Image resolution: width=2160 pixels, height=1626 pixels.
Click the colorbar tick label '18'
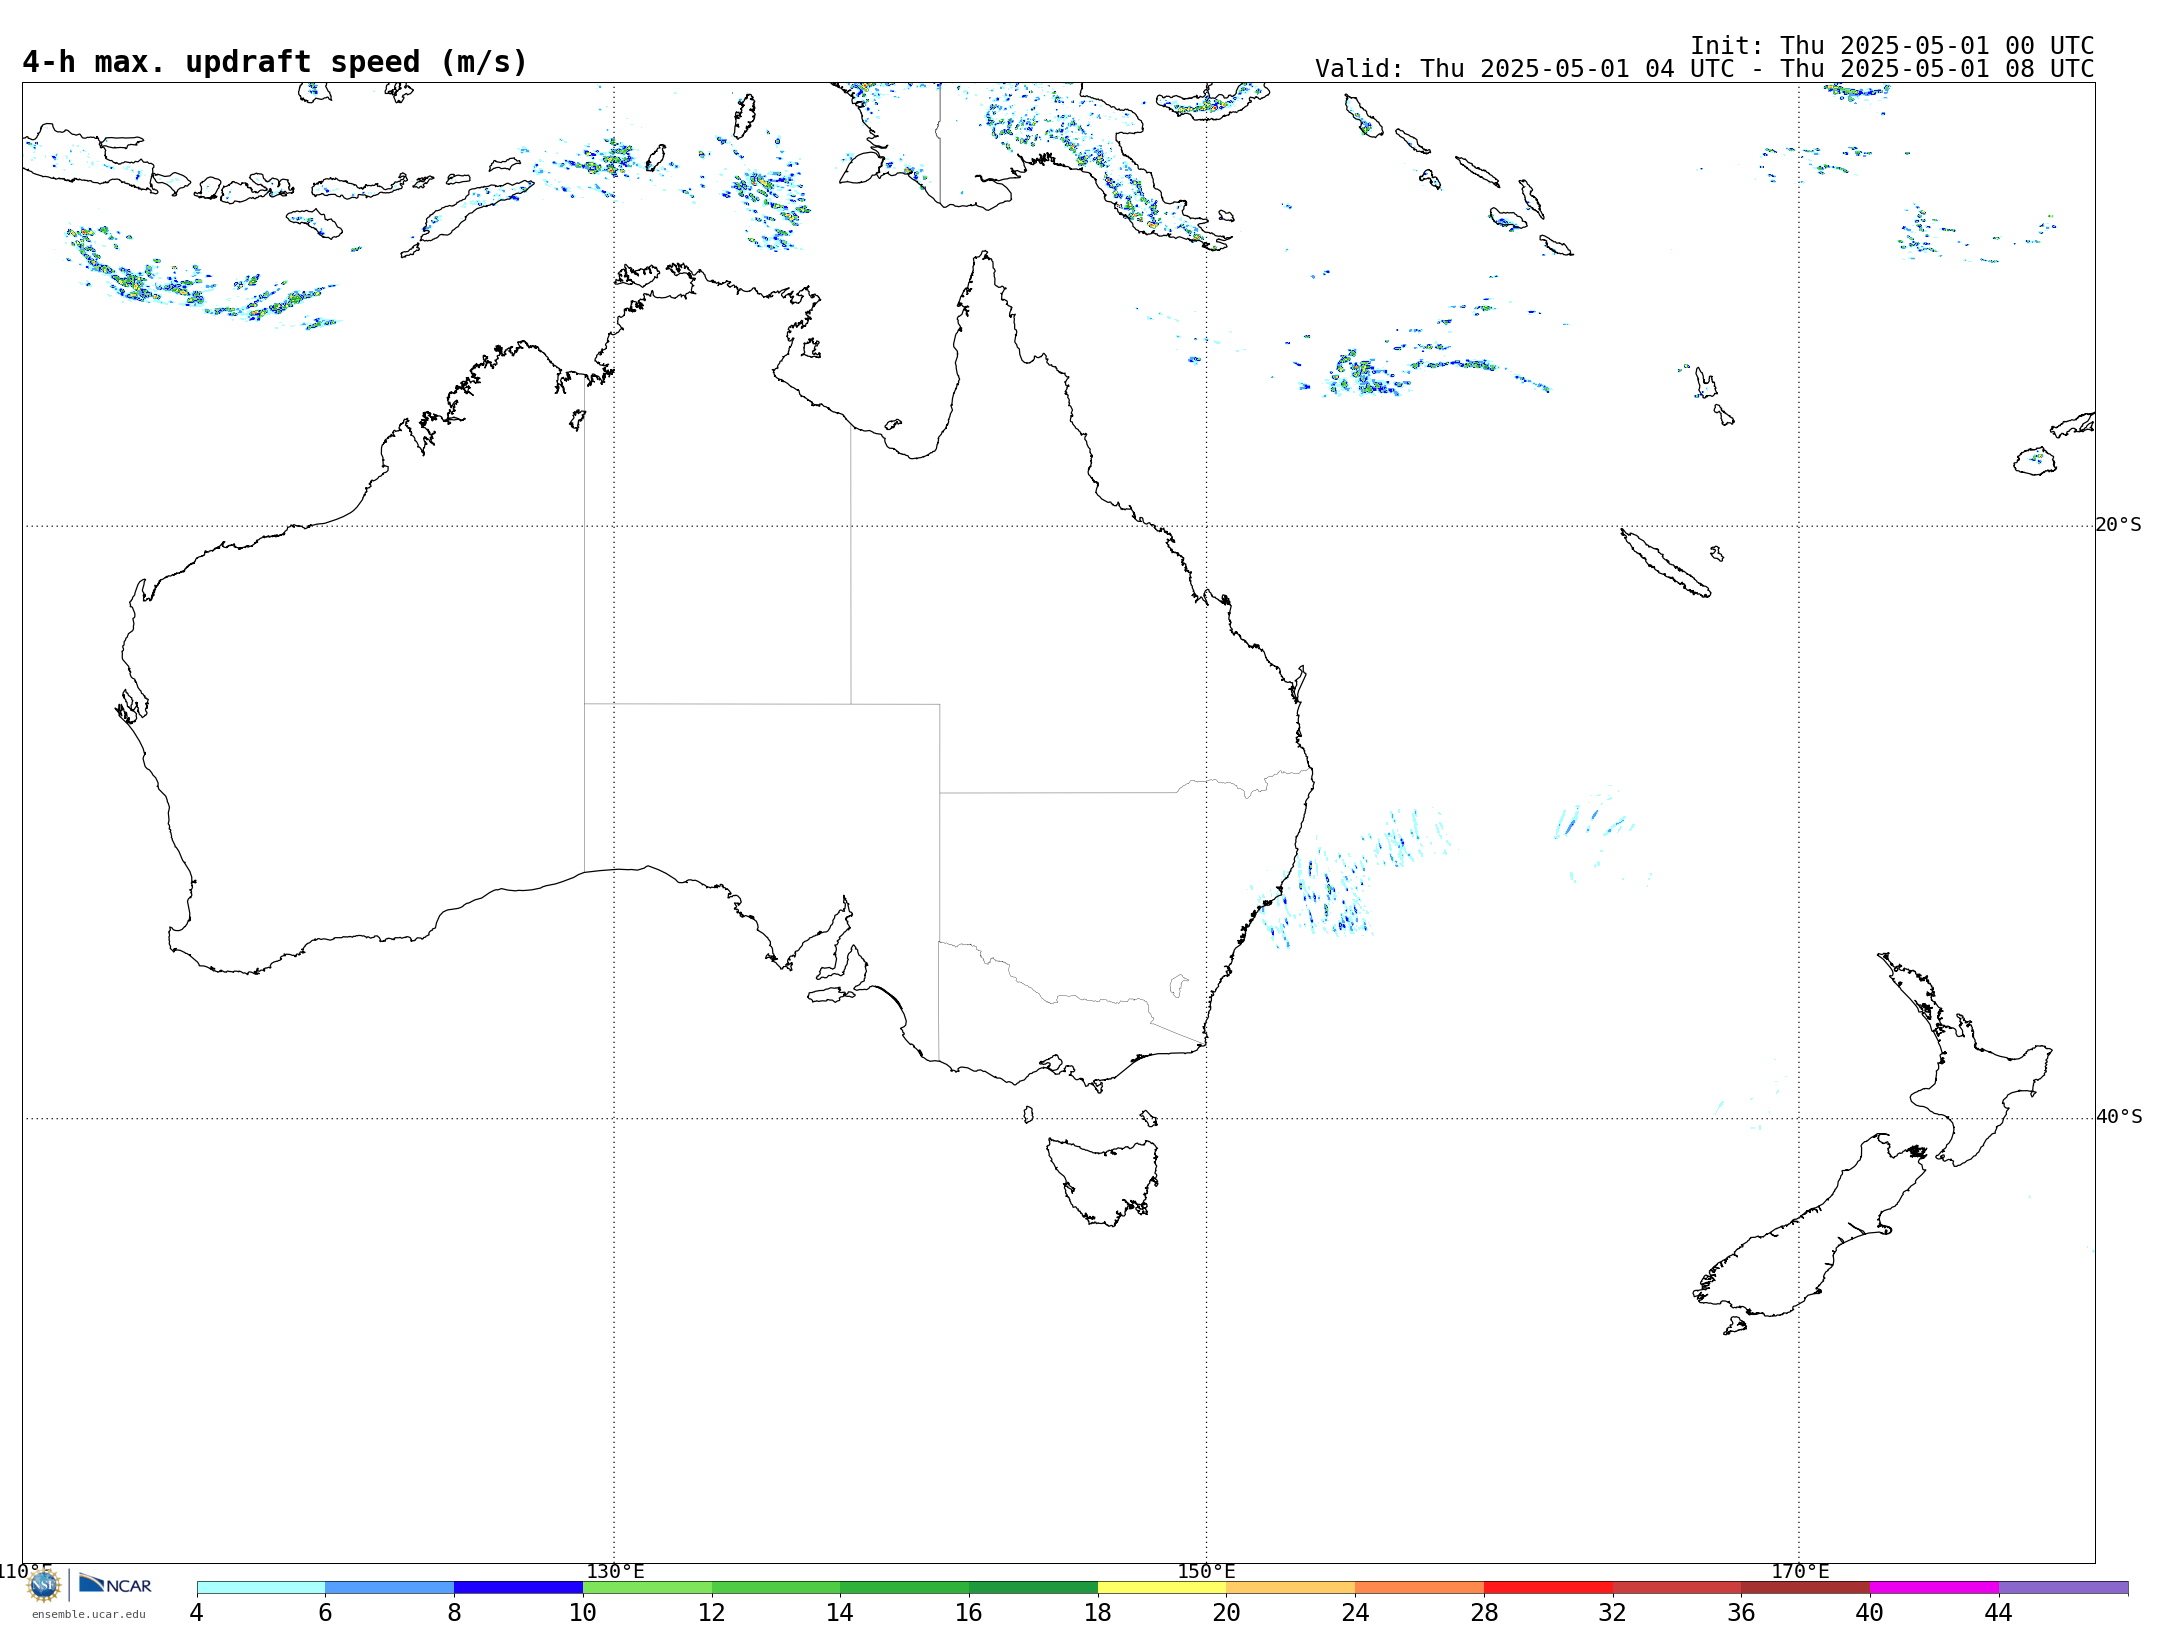pos(1097,1612)
